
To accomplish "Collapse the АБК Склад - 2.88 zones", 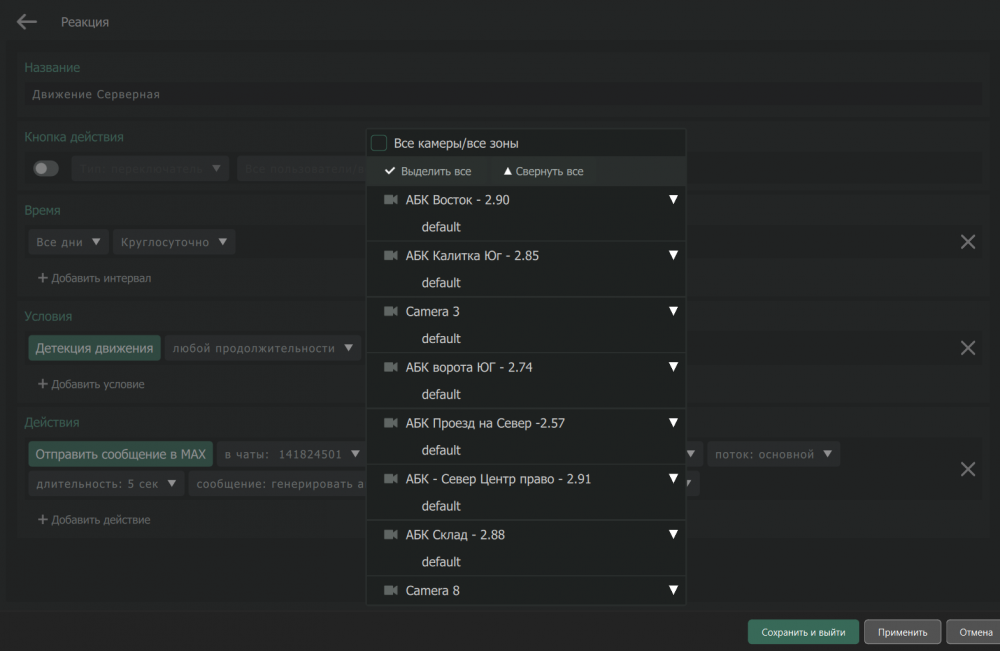I will pos(673,534).
